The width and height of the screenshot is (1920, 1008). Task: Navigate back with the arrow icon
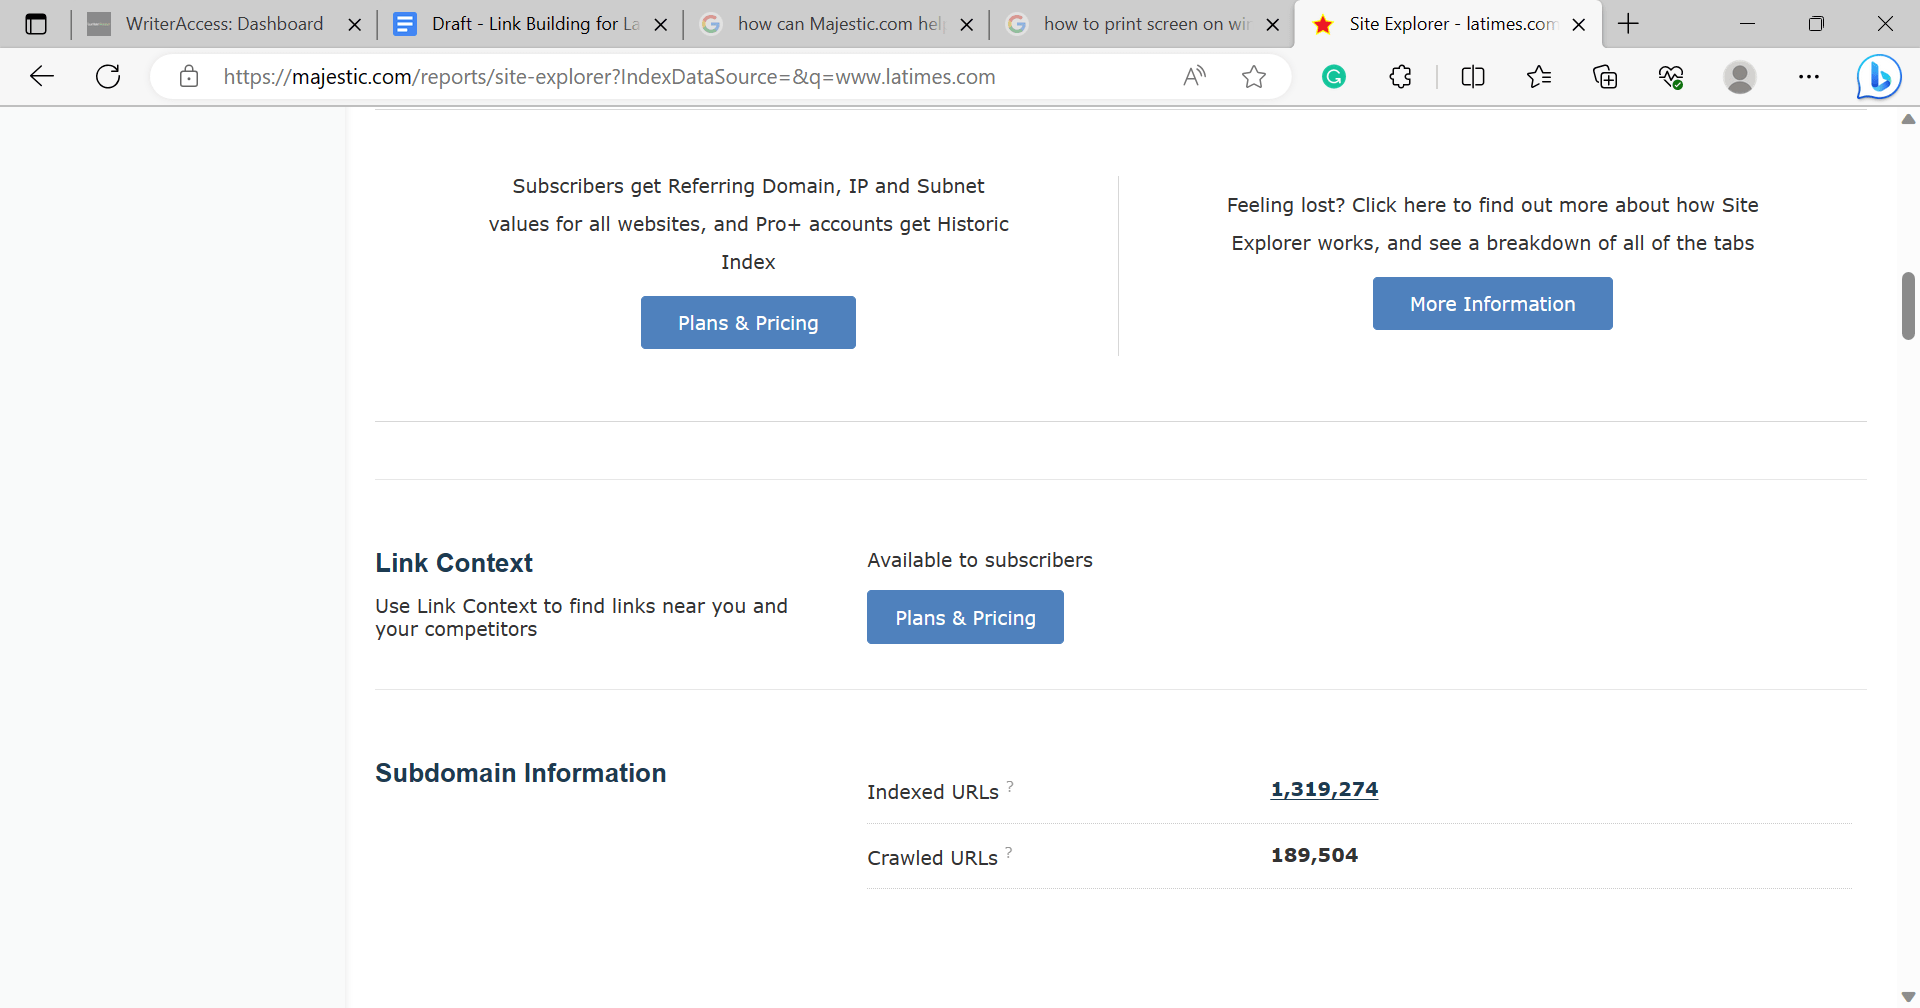41,76
